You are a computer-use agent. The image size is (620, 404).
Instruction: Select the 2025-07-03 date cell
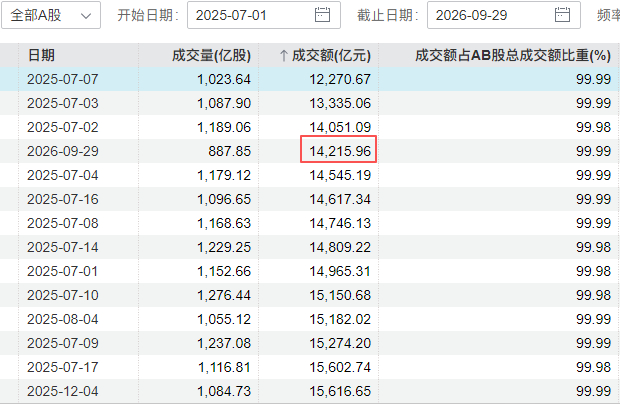tap(62, 103)
